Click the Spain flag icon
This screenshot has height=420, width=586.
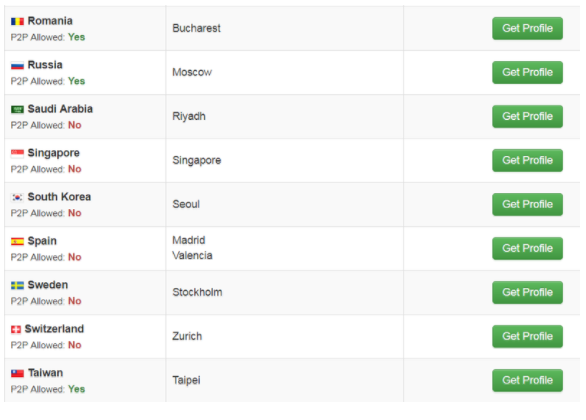coord(17,241)
